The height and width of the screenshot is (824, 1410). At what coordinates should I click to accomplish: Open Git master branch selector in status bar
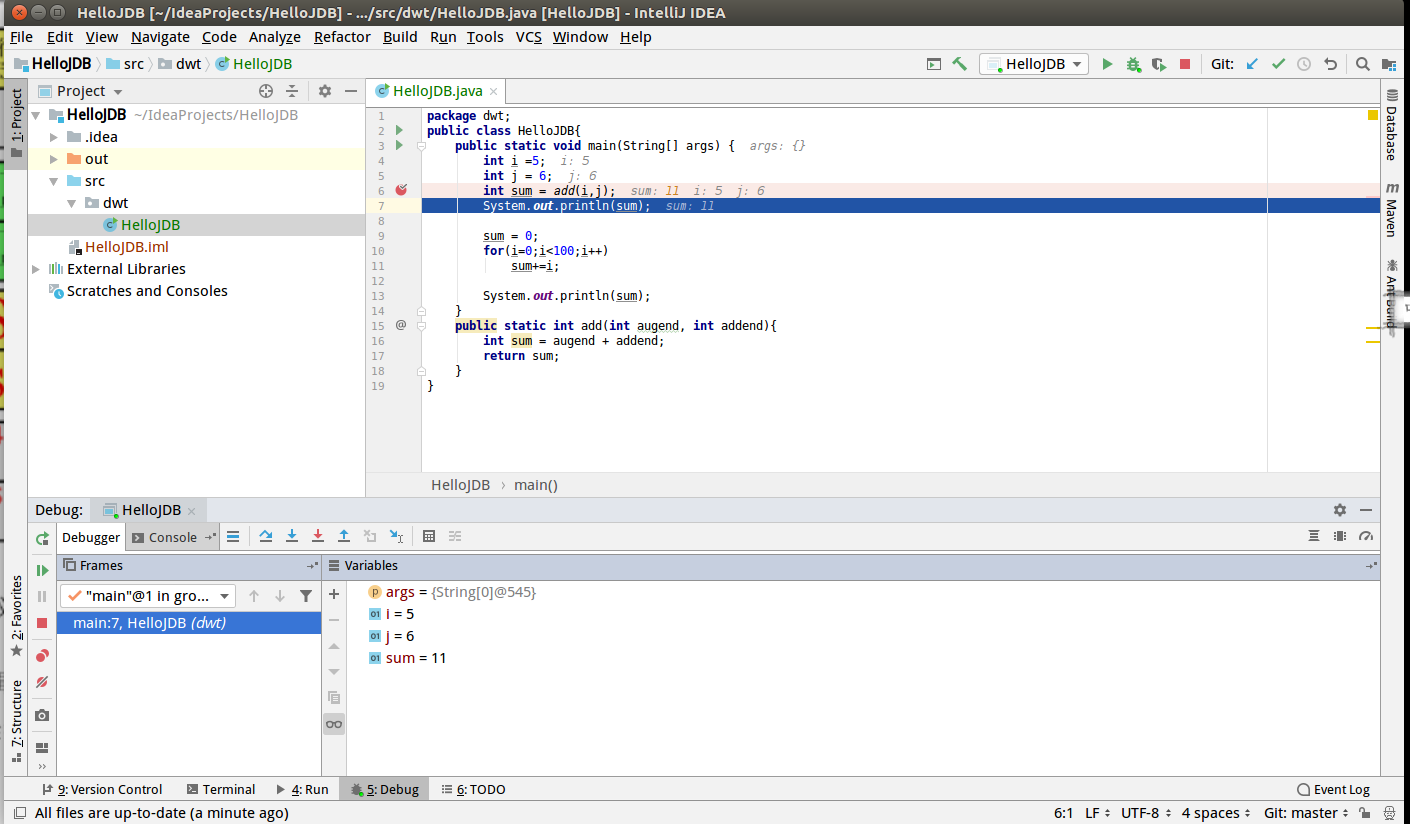click(x=1307, y=813)
